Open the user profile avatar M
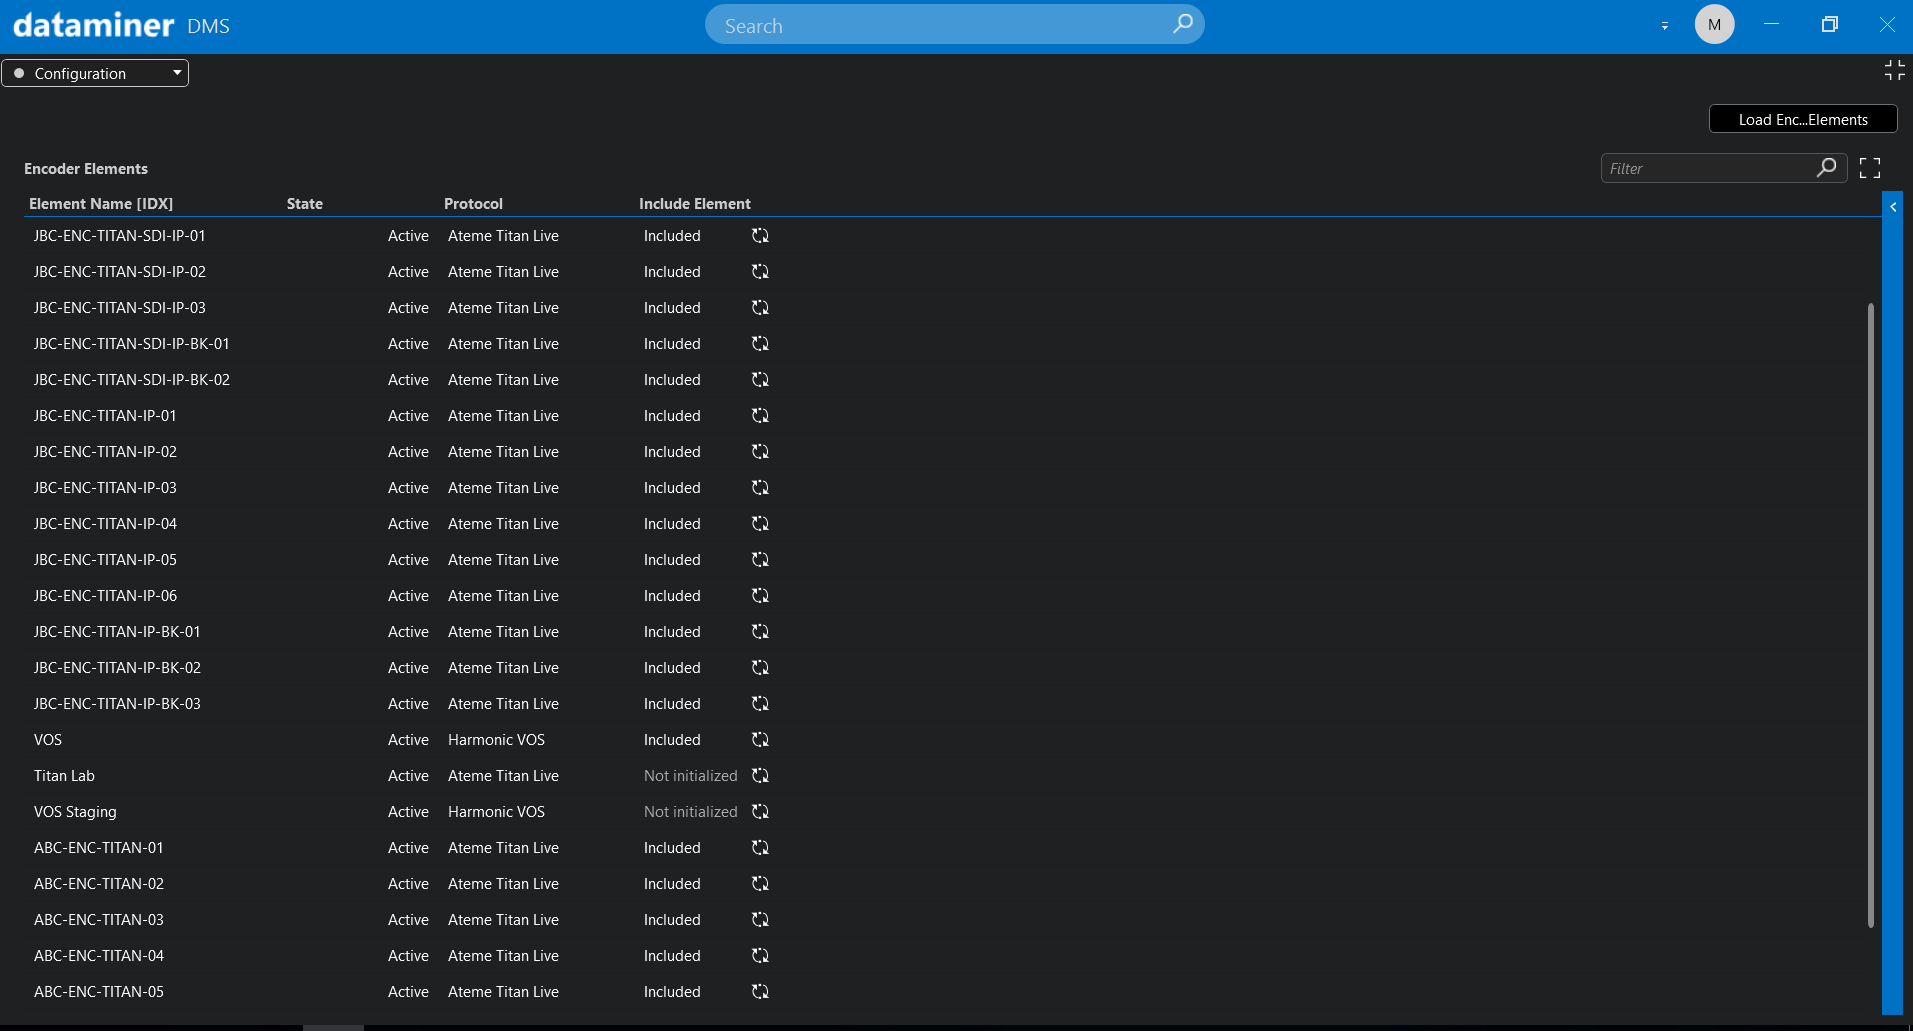 1714,25
